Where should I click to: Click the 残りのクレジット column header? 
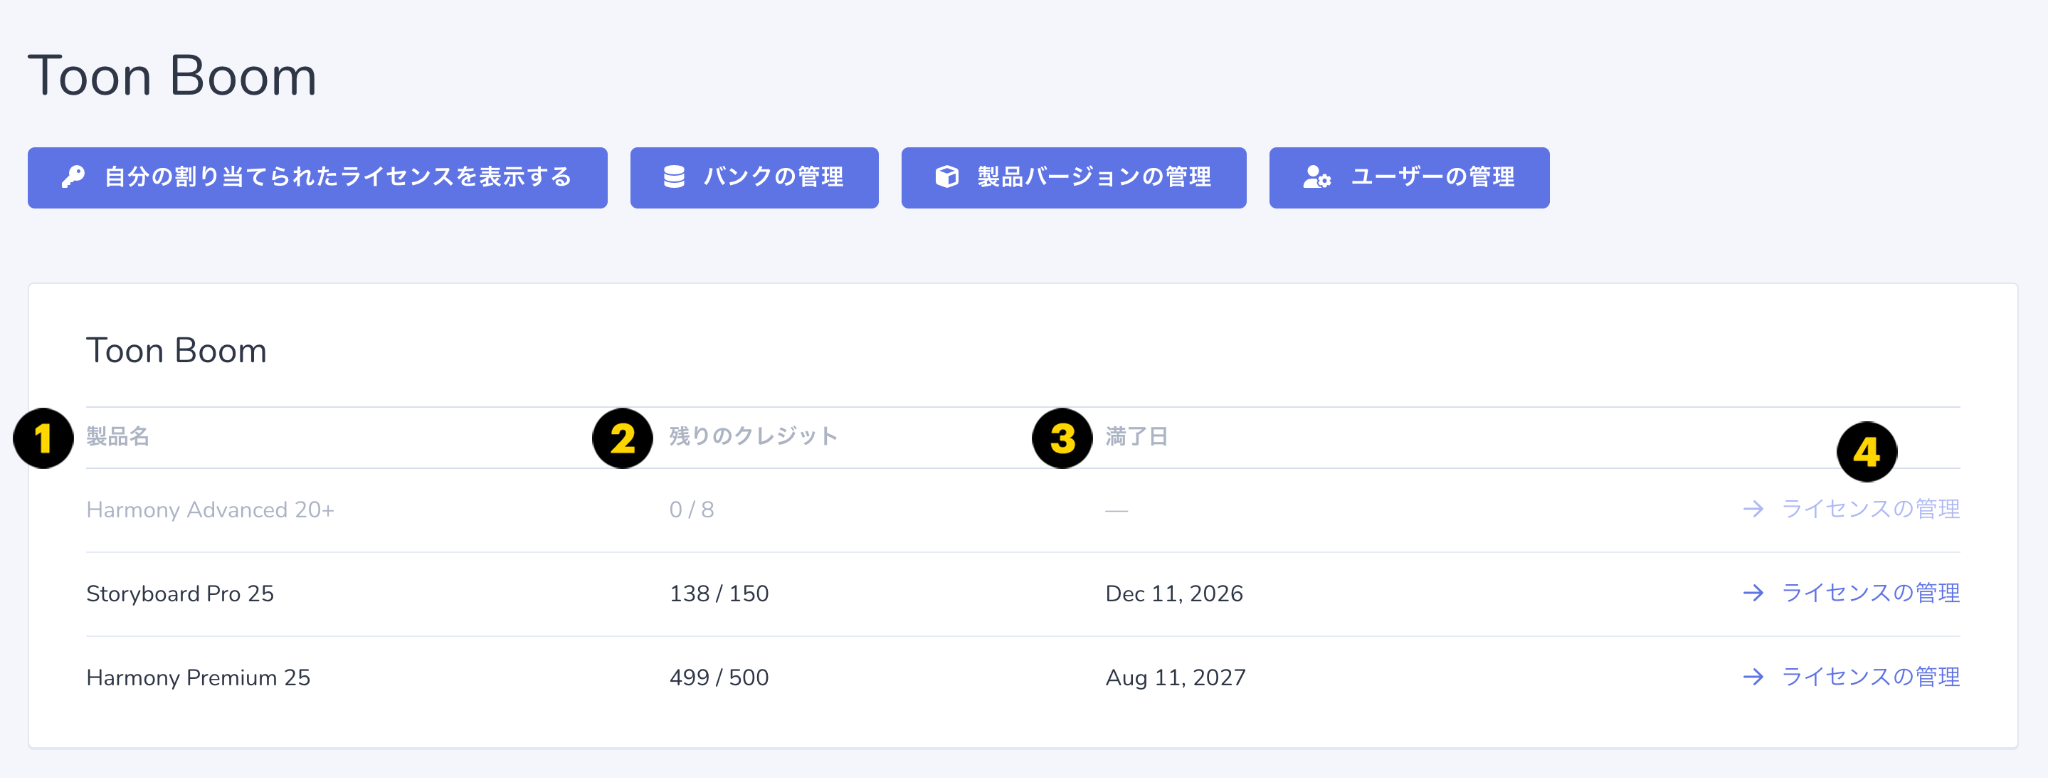click(754, 437)
